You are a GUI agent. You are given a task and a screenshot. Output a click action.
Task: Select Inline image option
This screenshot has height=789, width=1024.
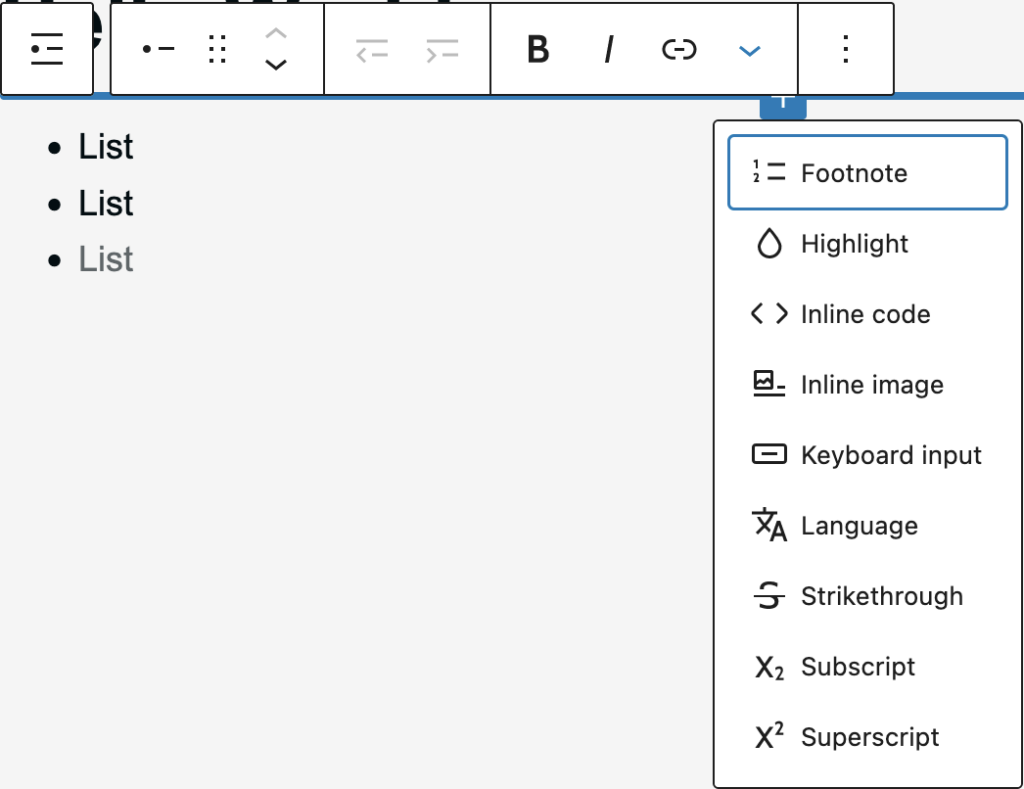(868, 385)
